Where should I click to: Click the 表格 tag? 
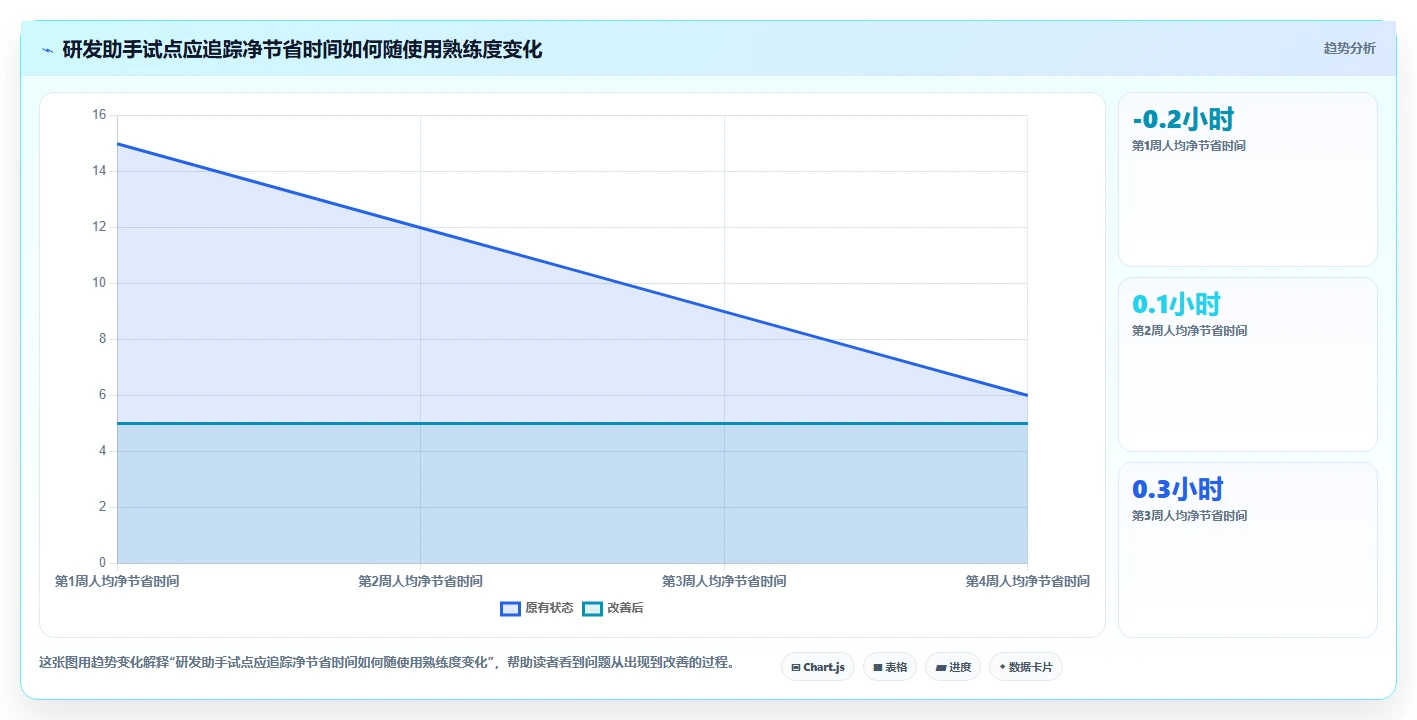pyautogui.click(x=890, y=667)
